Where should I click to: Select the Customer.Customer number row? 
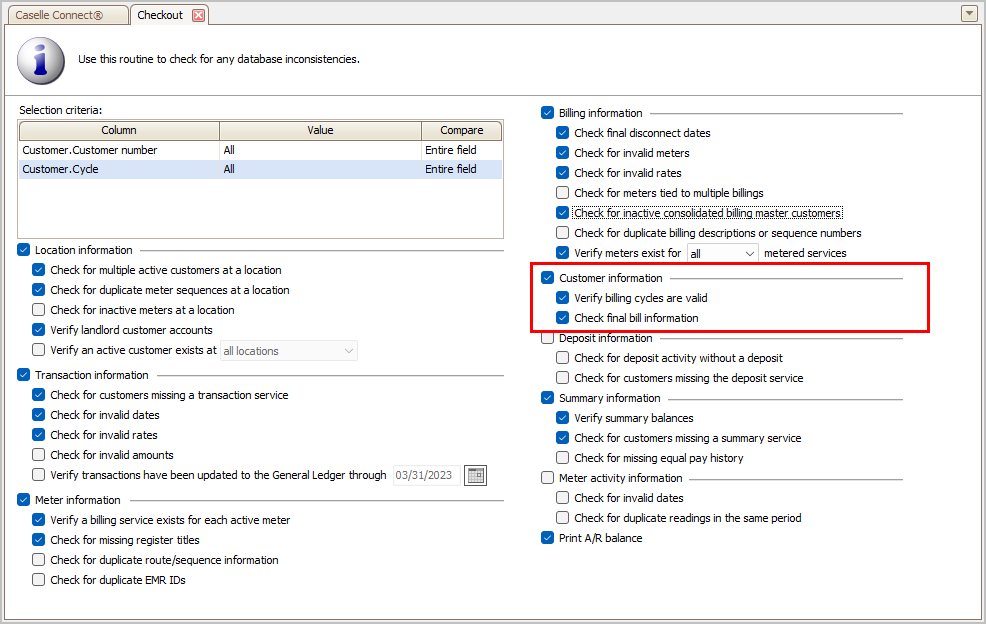[x=260, y=150]
